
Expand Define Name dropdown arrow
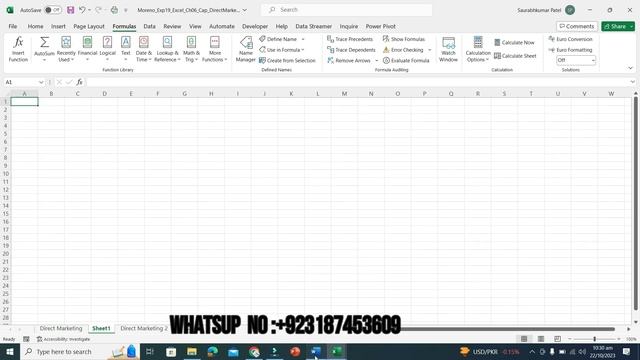tap(303, 39)
